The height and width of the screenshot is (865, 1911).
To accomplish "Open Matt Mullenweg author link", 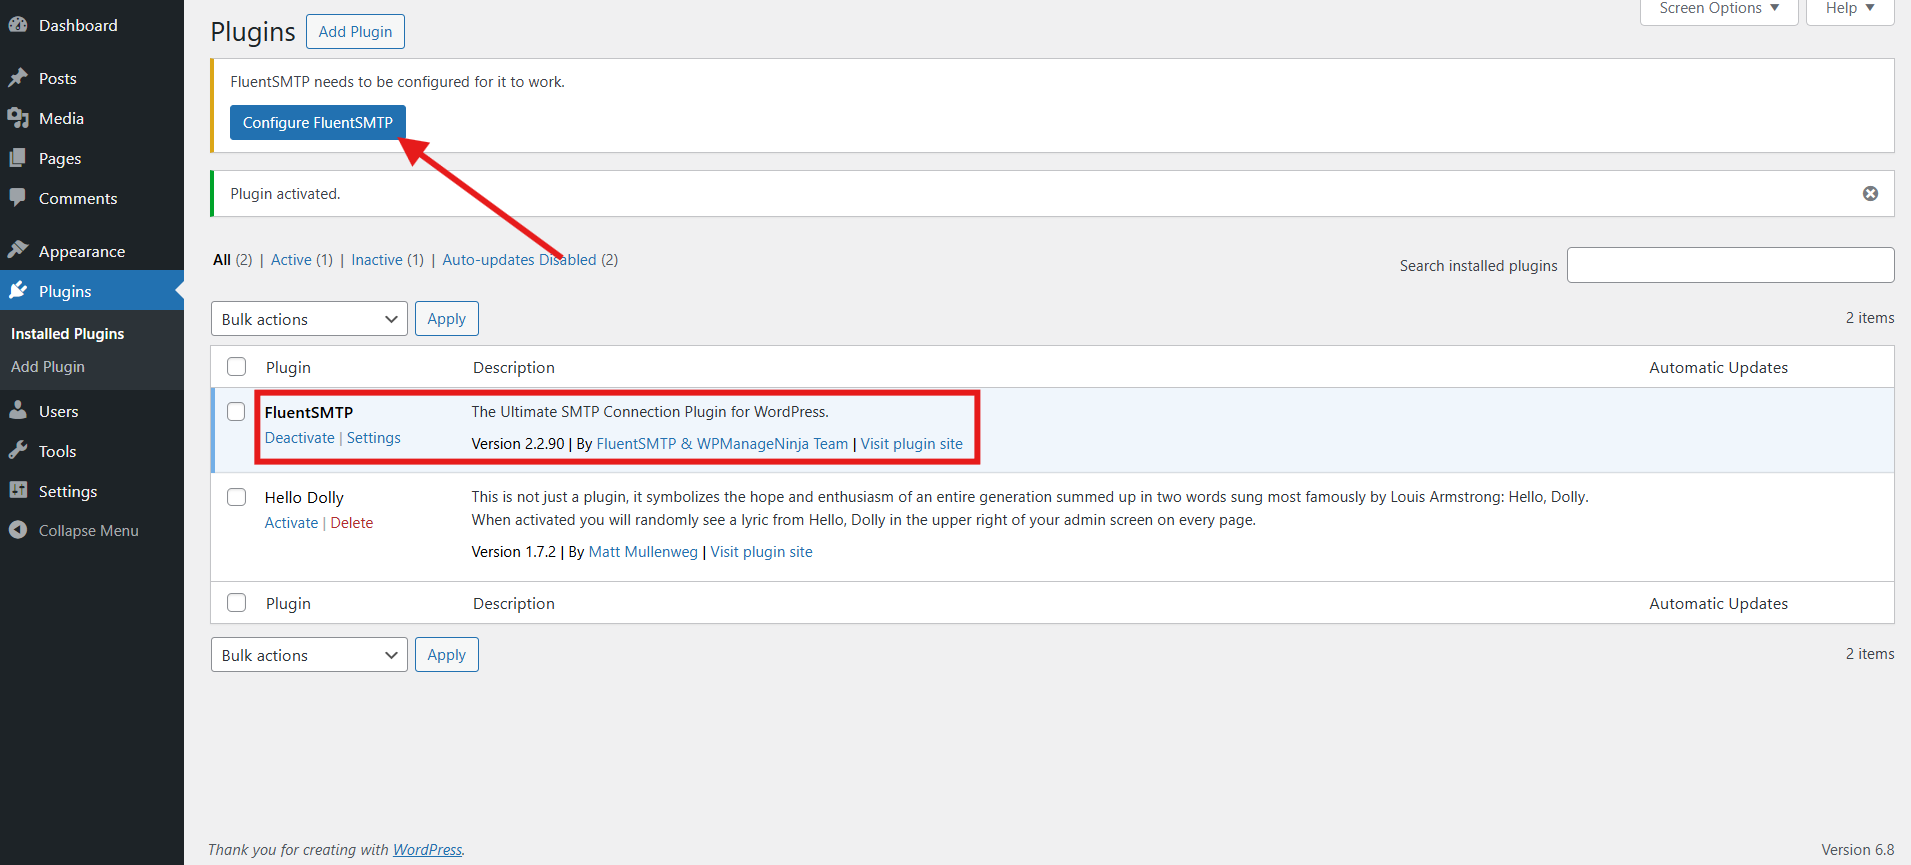I will click(643, 552).
